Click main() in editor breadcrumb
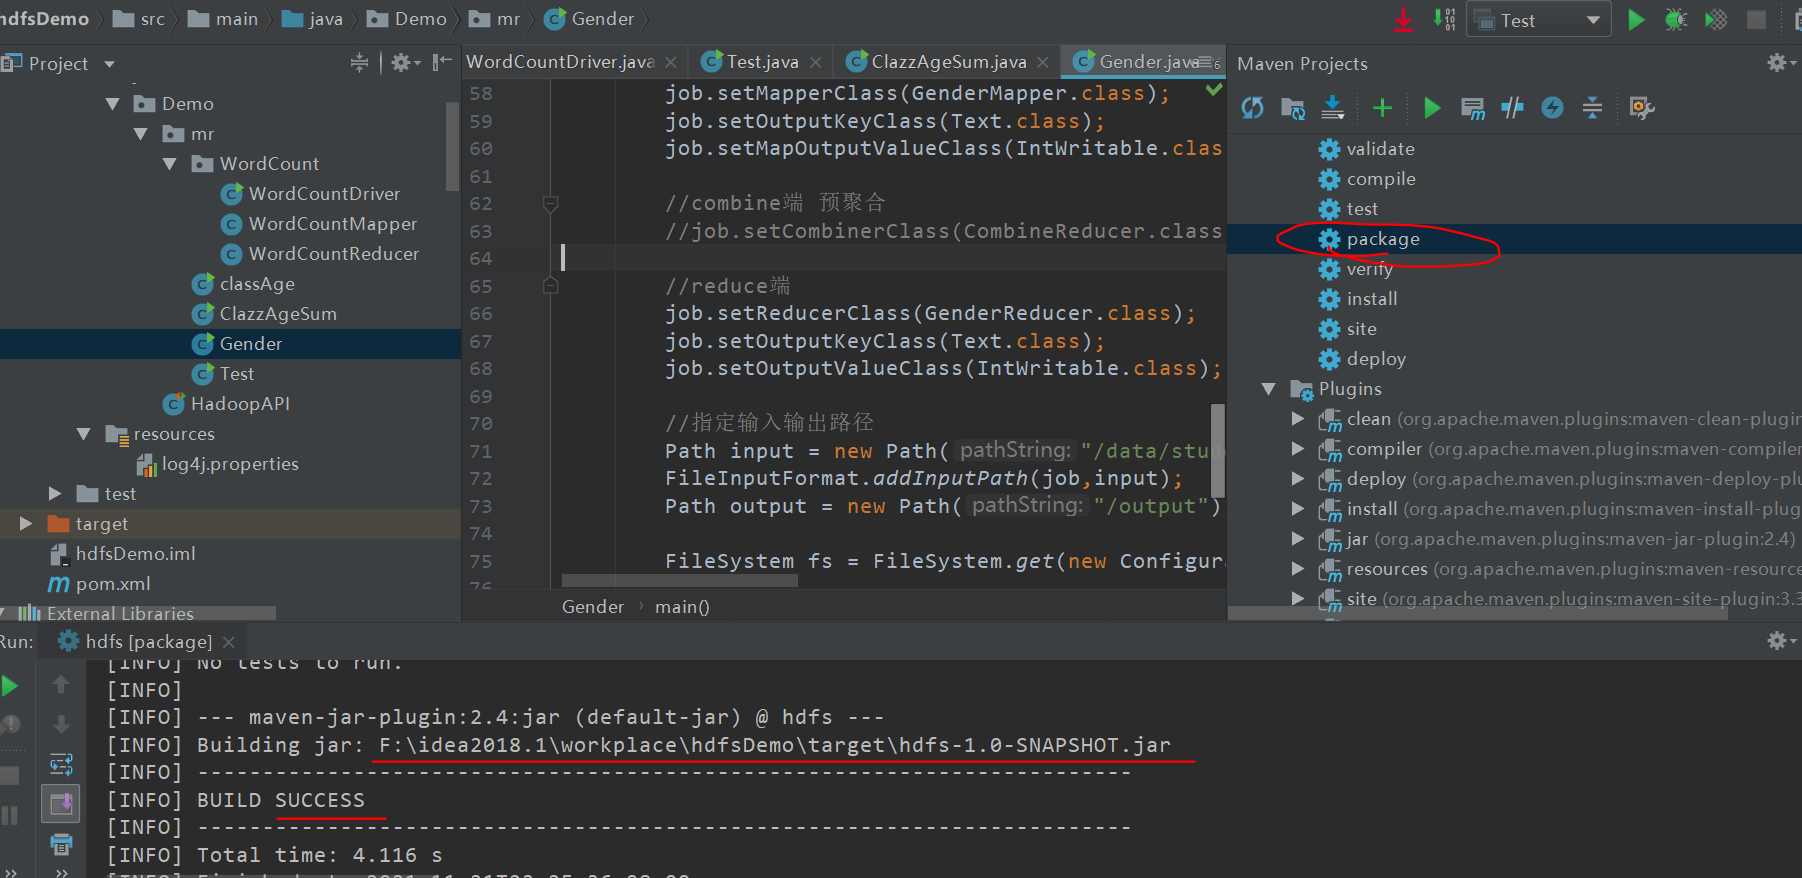The width and height of the screenshot is (1802, 878). [x=682, y=607]
